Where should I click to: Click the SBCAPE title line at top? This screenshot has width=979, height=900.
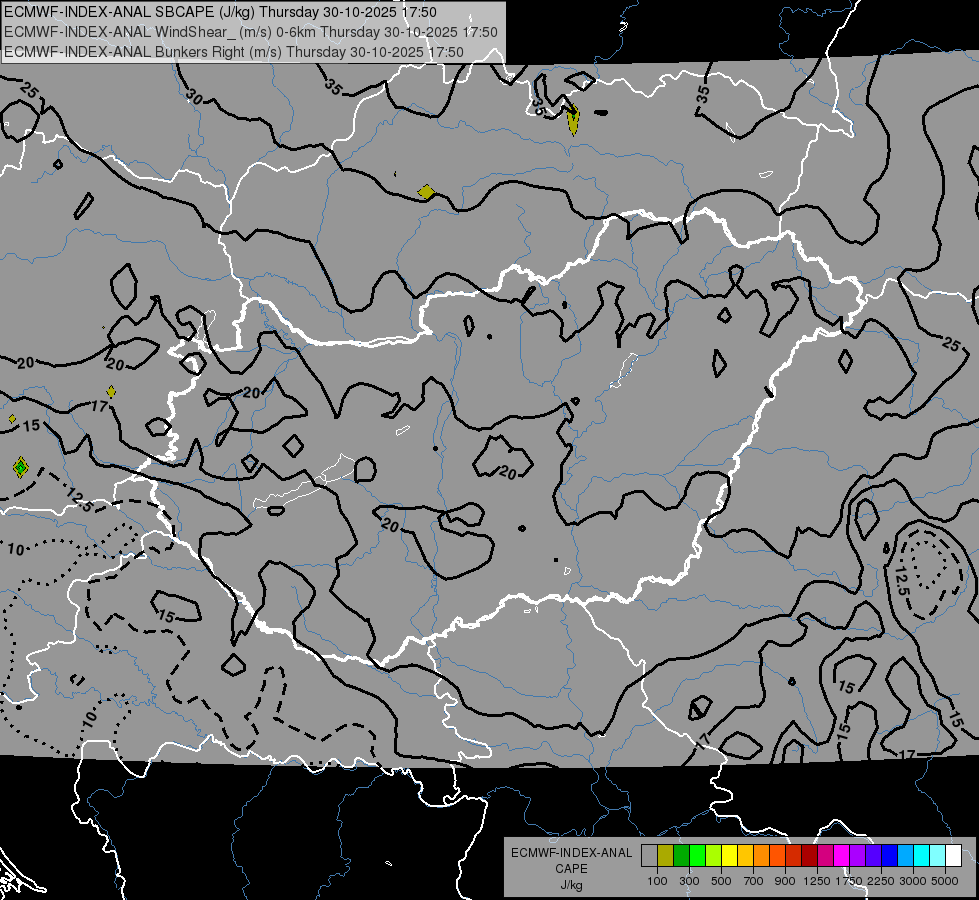click(220, 12)
